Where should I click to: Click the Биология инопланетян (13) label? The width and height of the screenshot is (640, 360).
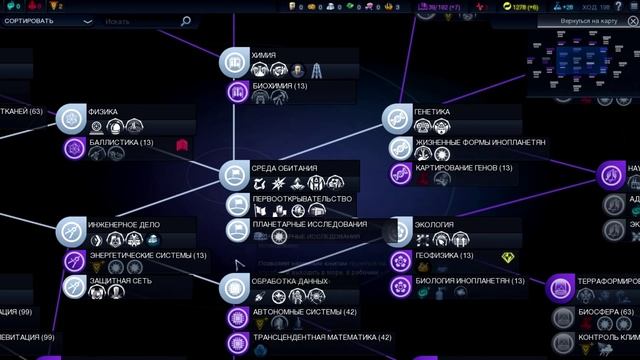470,281
